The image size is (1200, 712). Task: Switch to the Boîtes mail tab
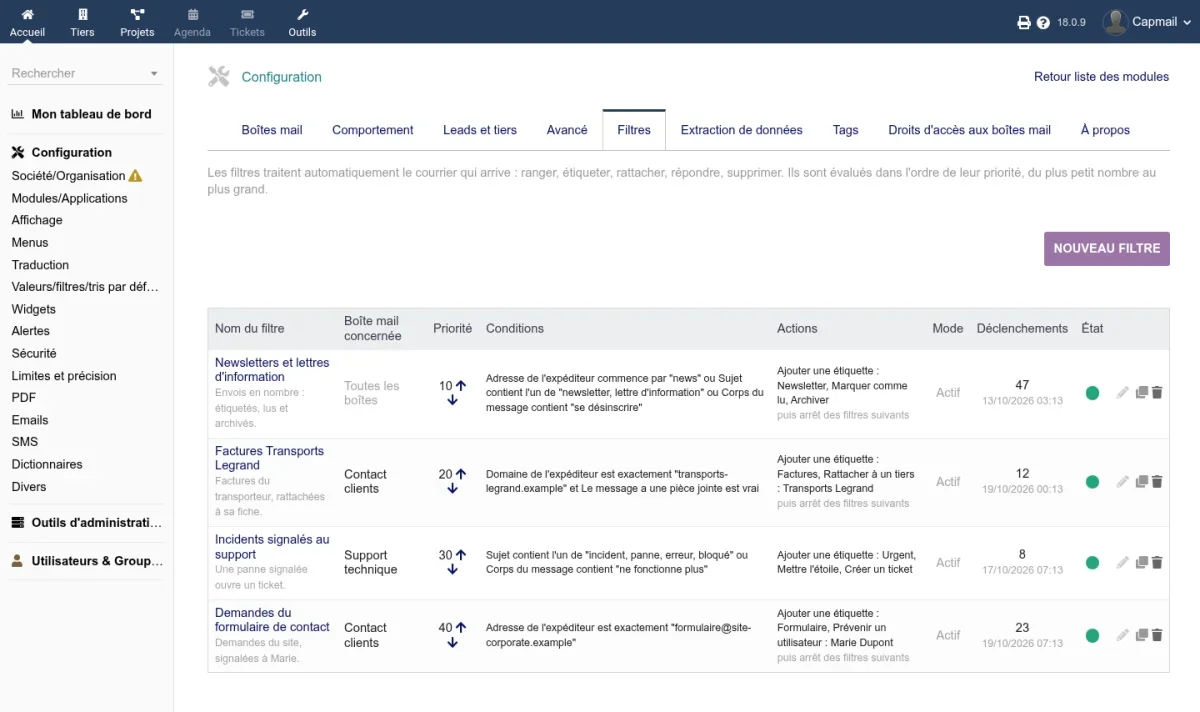272,130
